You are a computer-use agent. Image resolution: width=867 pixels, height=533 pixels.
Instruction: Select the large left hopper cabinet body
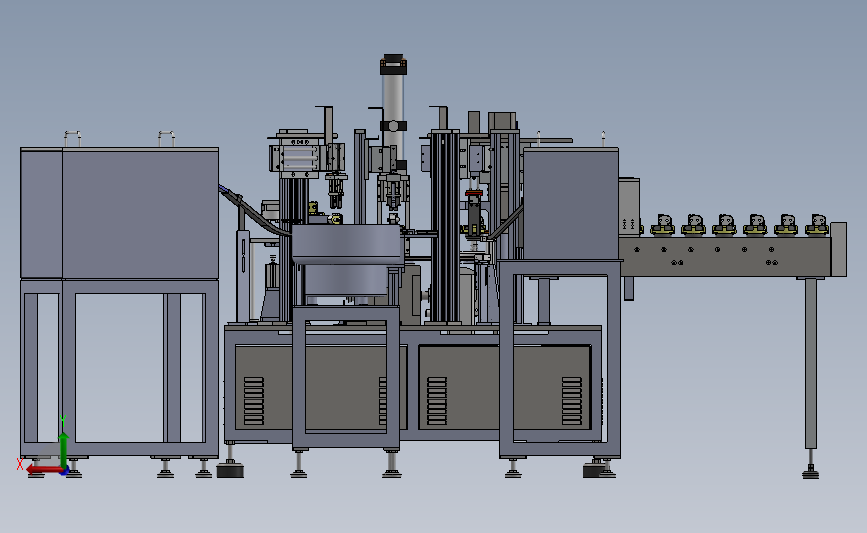pyautogui.click(x=119, y=213)
